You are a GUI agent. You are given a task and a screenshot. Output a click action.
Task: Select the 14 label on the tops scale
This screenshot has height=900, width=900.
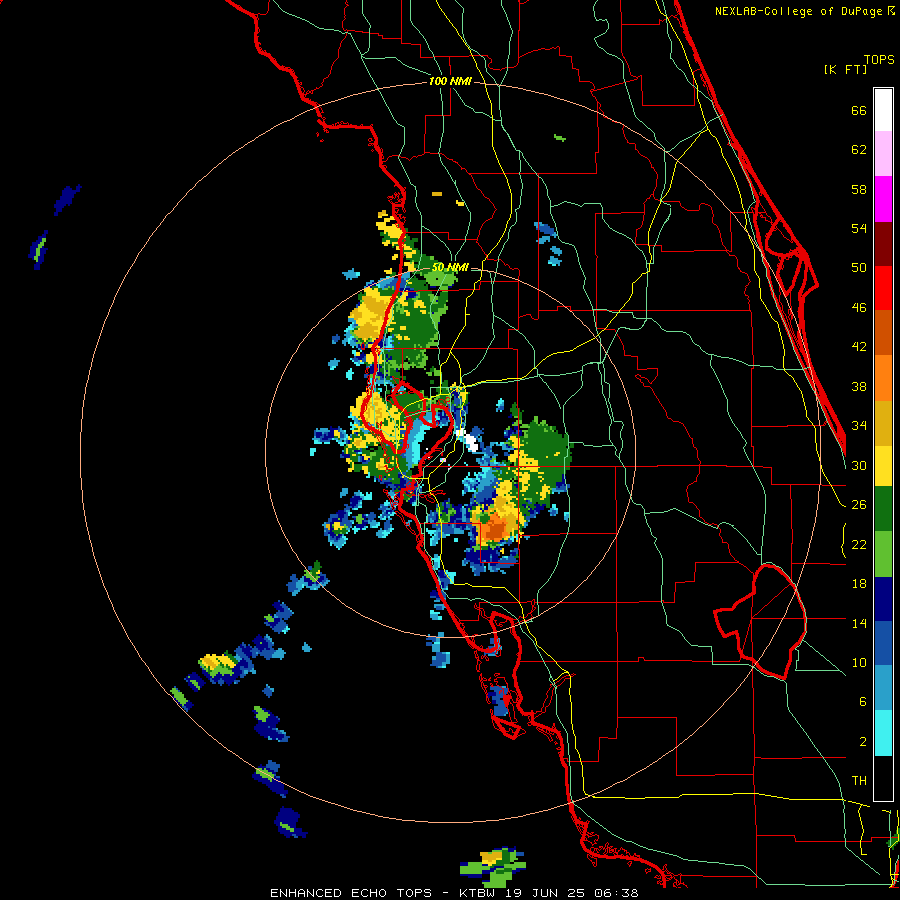pyautogui.click(x=859, y=623)
